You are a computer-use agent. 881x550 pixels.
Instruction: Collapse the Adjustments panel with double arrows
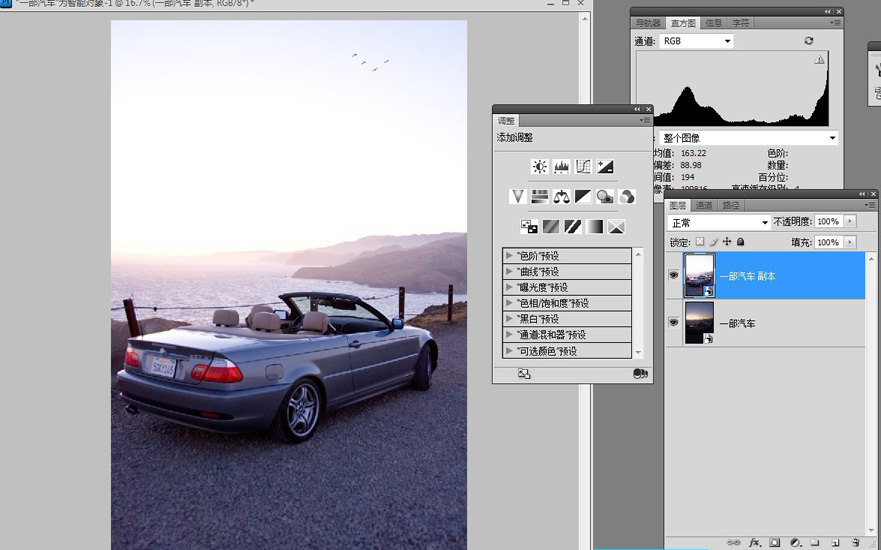pyautogui.click(x=638, y=109)
